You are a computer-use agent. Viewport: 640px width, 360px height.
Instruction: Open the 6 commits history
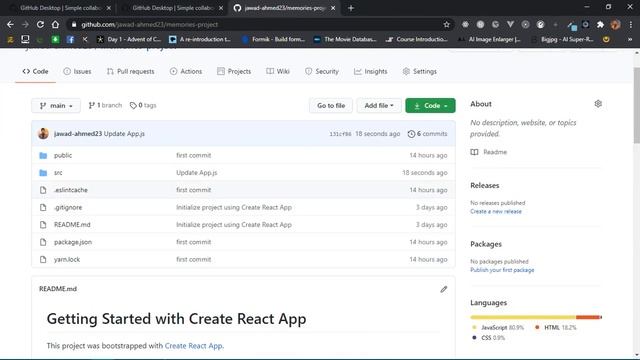click(427, 134)
